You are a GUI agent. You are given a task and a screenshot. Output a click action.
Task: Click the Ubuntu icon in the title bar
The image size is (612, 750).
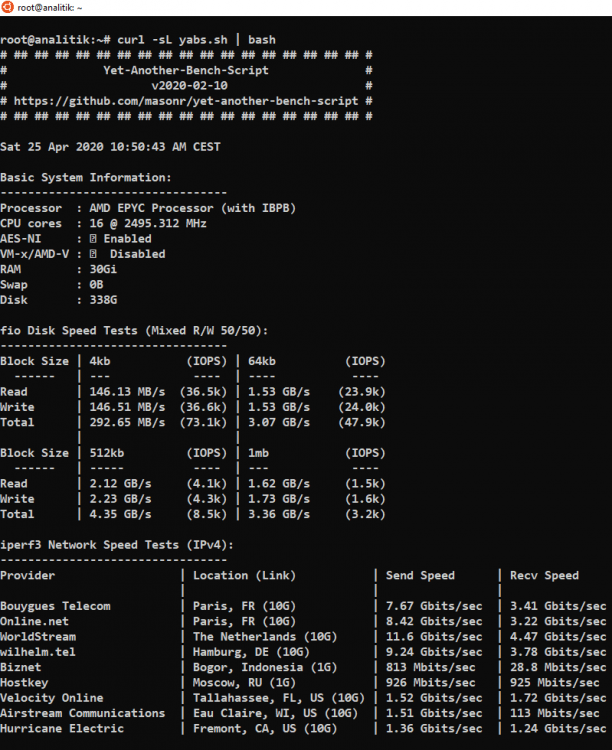[x=8, y=7]
